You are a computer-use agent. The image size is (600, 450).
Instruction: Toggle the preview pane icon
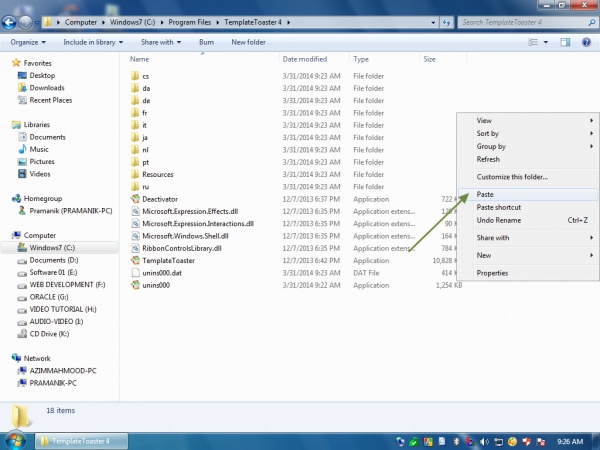click(x=565, y=42)
